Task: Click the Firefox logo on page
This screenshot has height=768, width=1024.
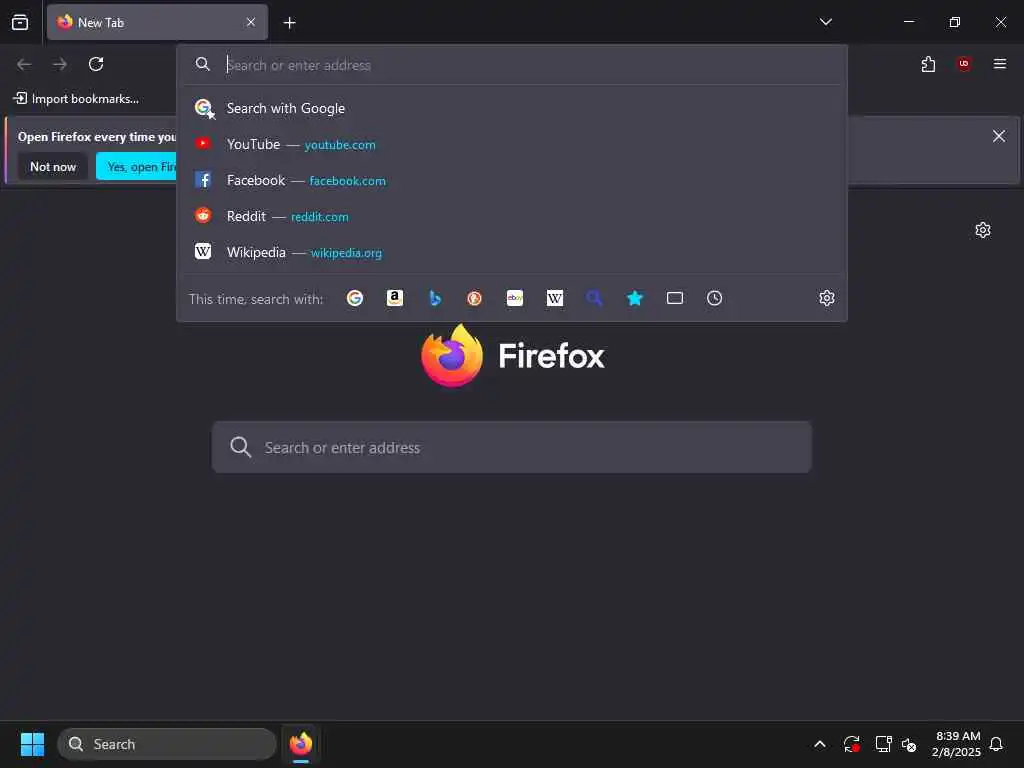Action: [513, 356]
